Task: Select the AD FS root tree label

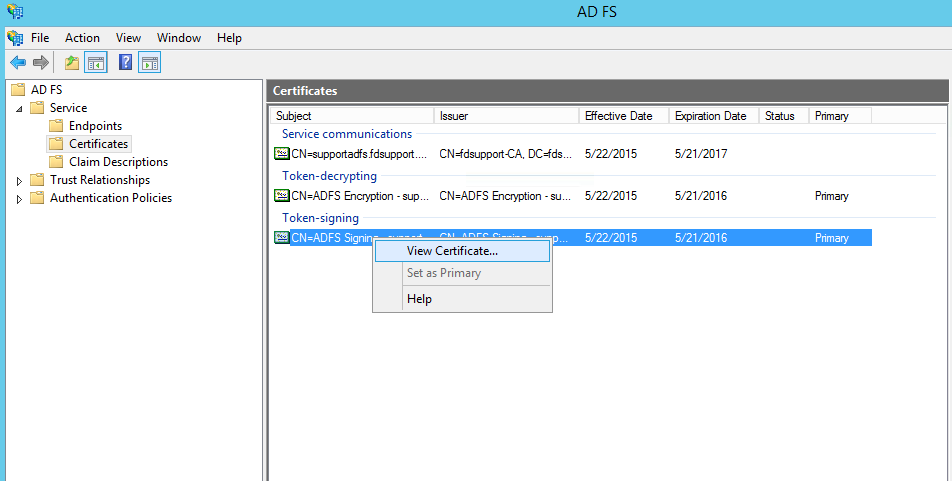Action: 47,90
